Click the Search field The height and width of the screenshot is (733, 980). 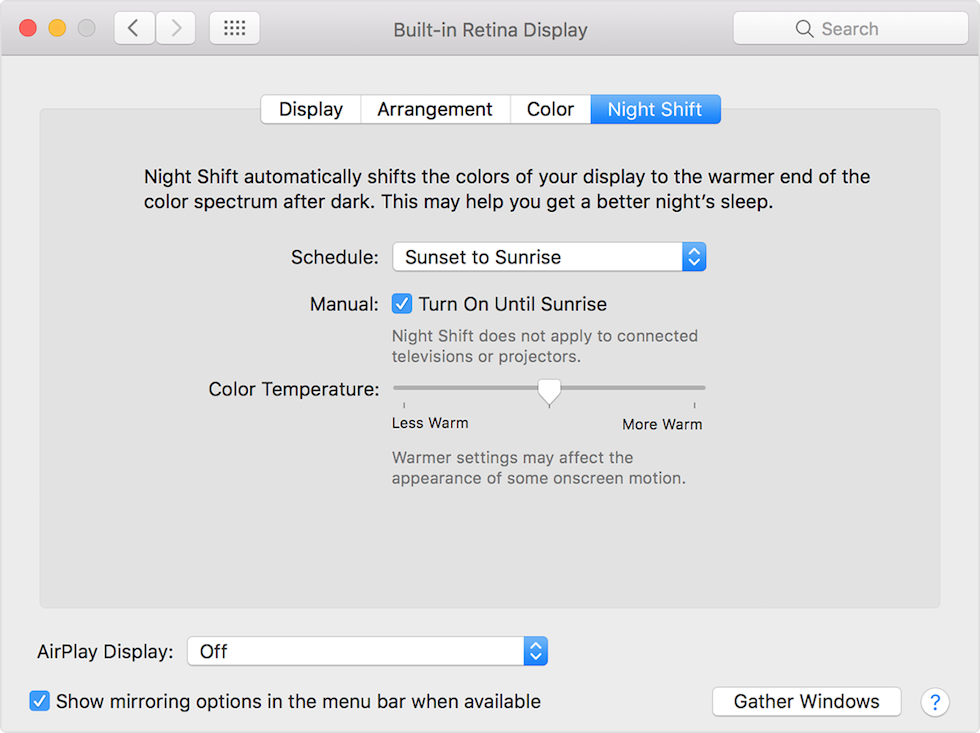pos(851,29)
